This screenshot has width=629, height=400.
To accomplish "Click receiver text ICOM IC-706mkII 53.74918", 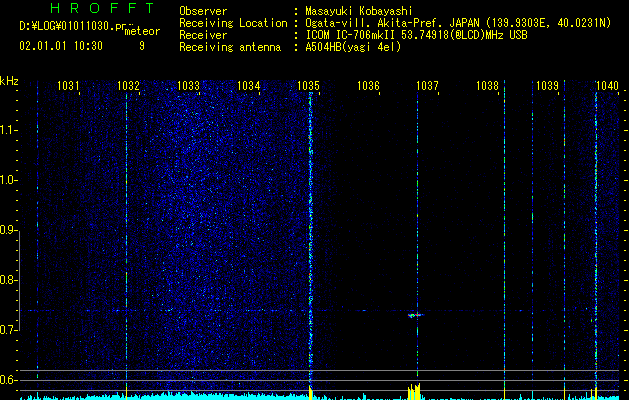I will [x=379, y=35].
